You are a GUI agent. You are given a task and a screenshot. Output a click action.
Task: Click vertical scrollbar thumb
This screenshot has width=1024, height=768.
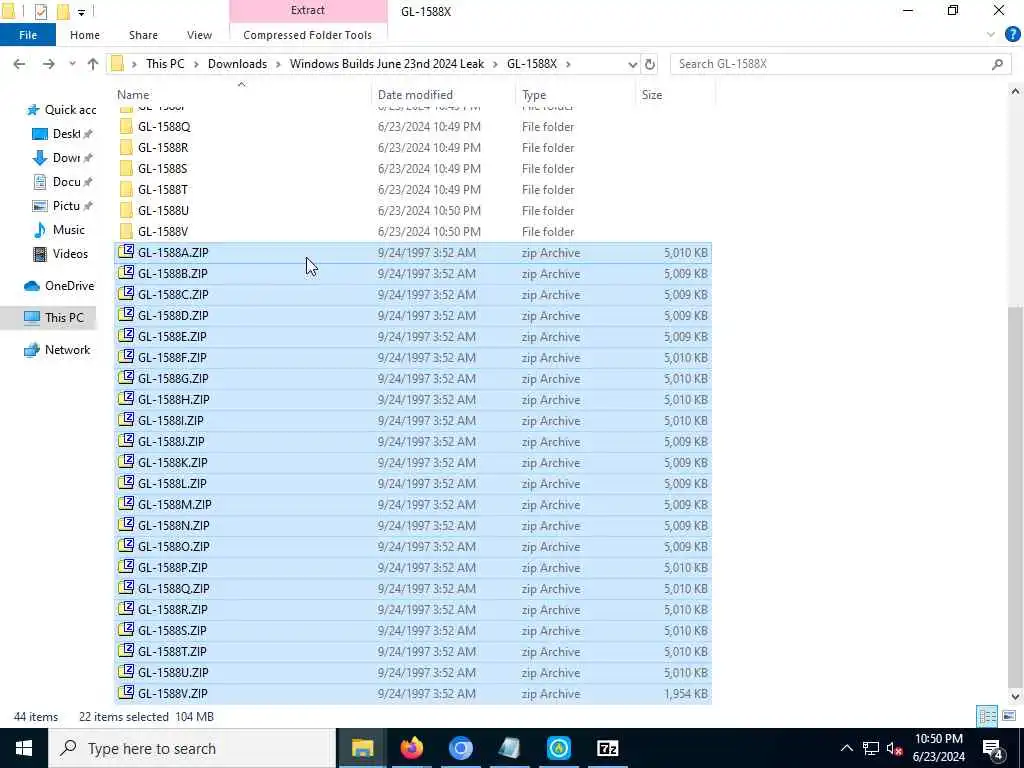(1015, 496)
